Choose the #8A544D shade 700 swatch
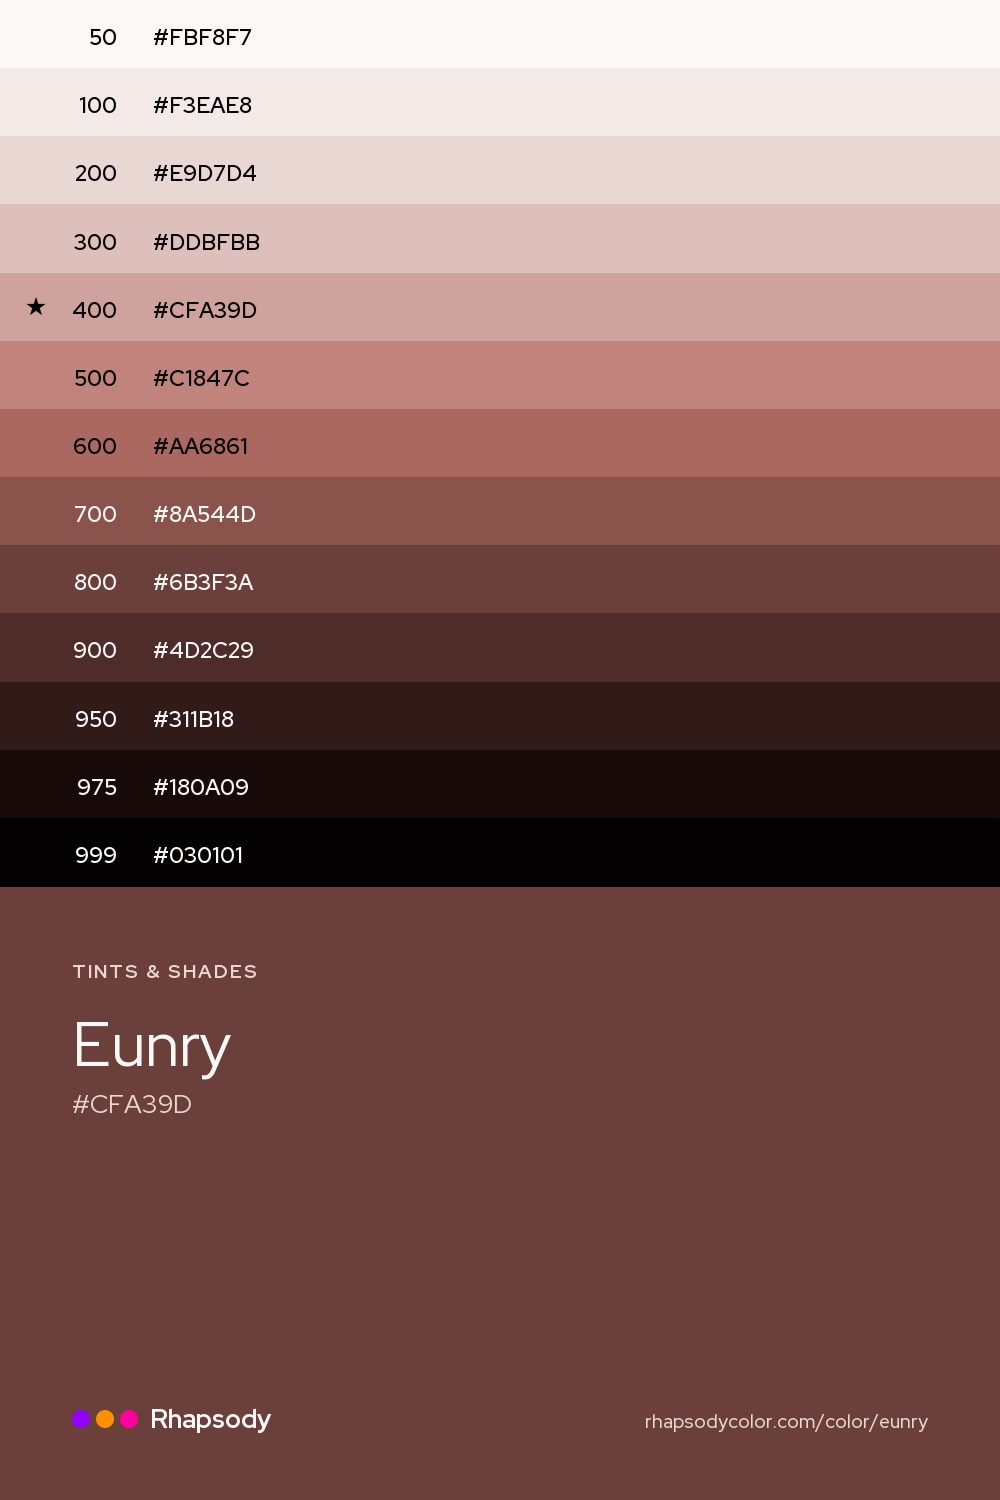 (500, 511)
